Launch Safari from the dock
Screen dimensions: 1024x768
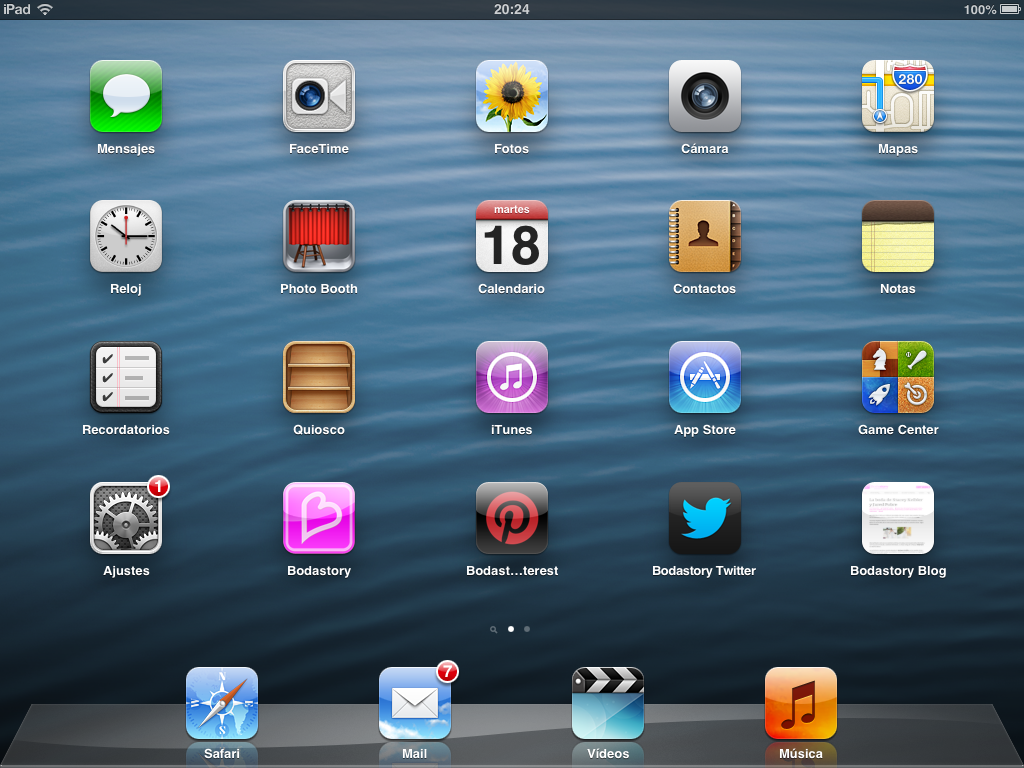222,703
